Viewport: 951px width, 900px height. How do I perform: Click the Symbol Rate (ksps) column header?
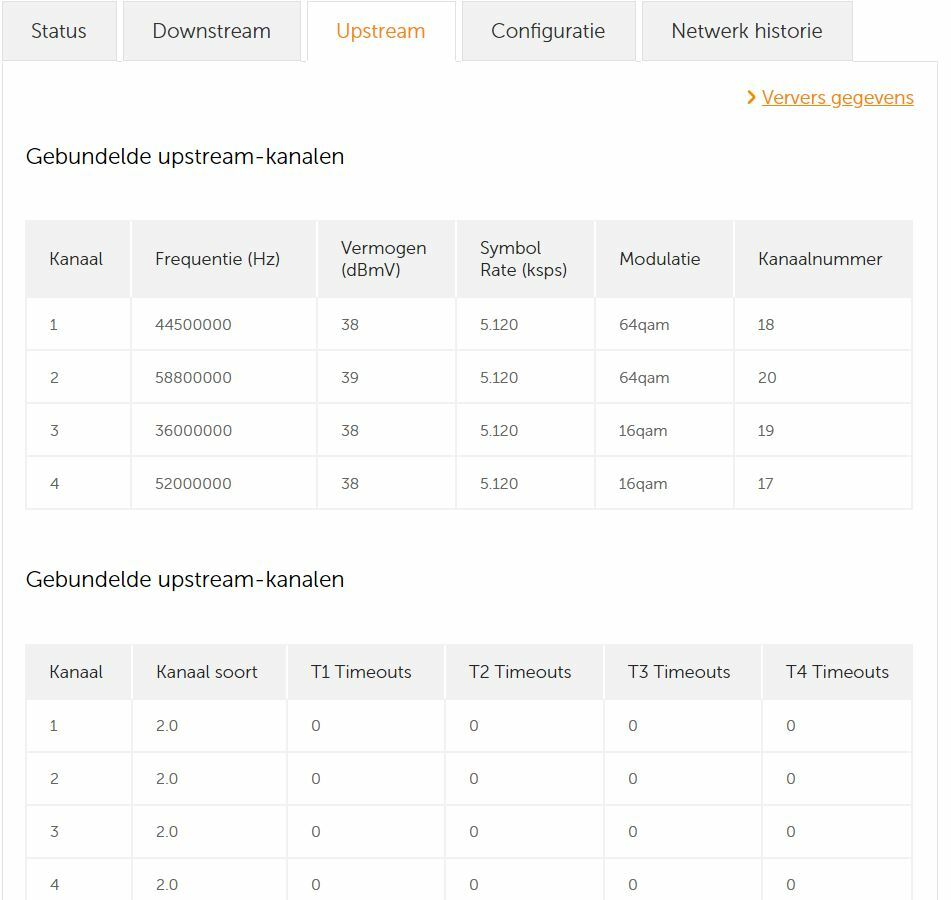tap(525, 259)
